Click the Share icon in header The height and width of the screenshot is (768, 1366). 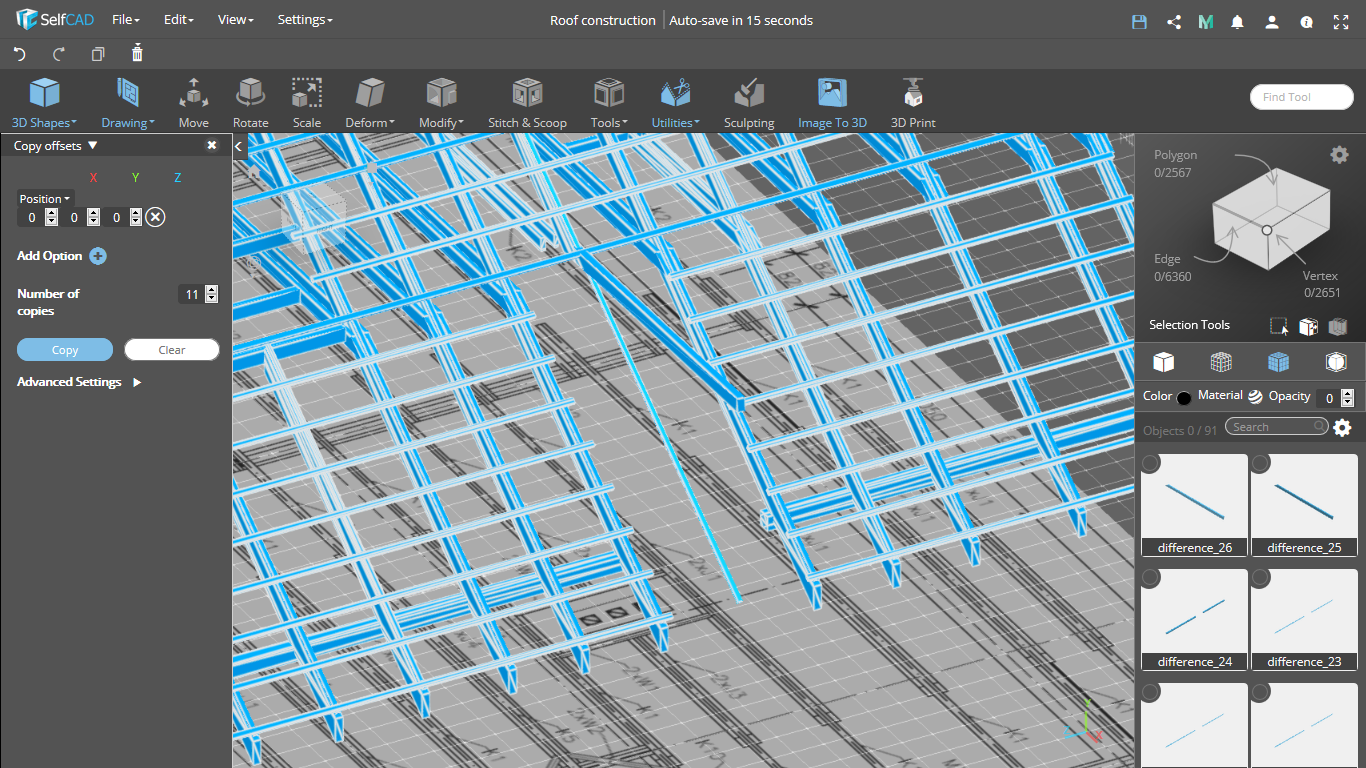pyautogui.click(x=1174, y=21)
